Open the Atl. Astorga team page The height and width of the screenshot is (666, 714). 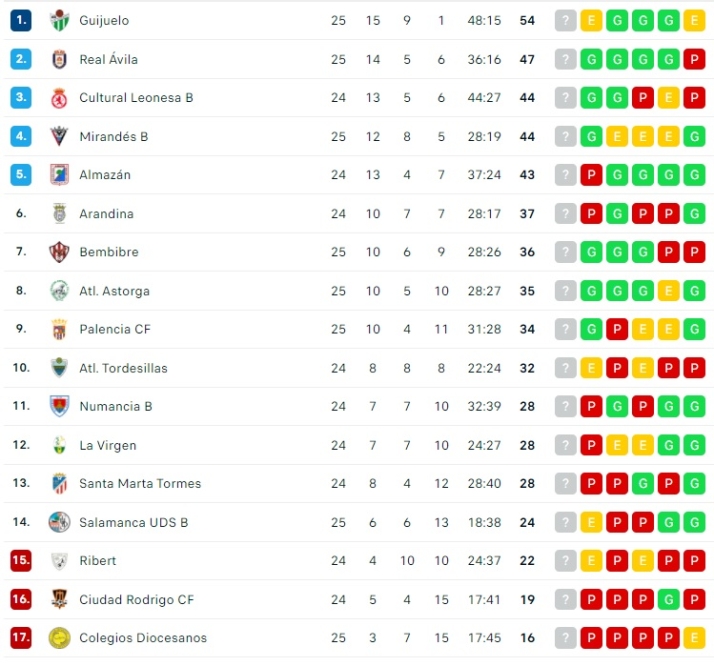point(114,291)
